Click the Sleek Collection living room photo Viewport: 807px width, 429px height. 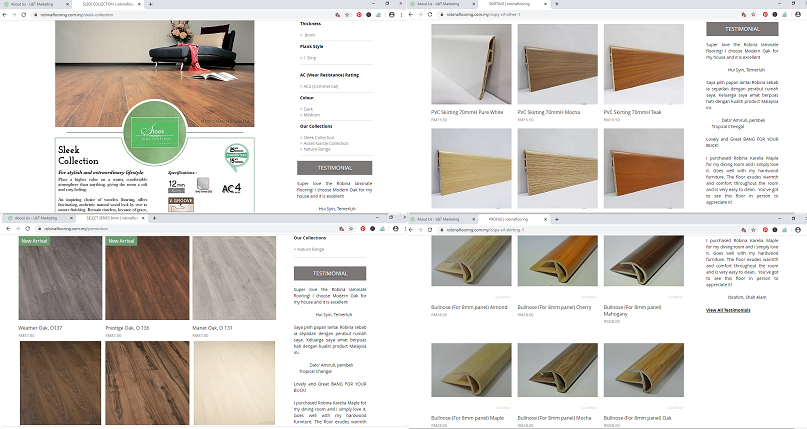click(x=154, y=74)
